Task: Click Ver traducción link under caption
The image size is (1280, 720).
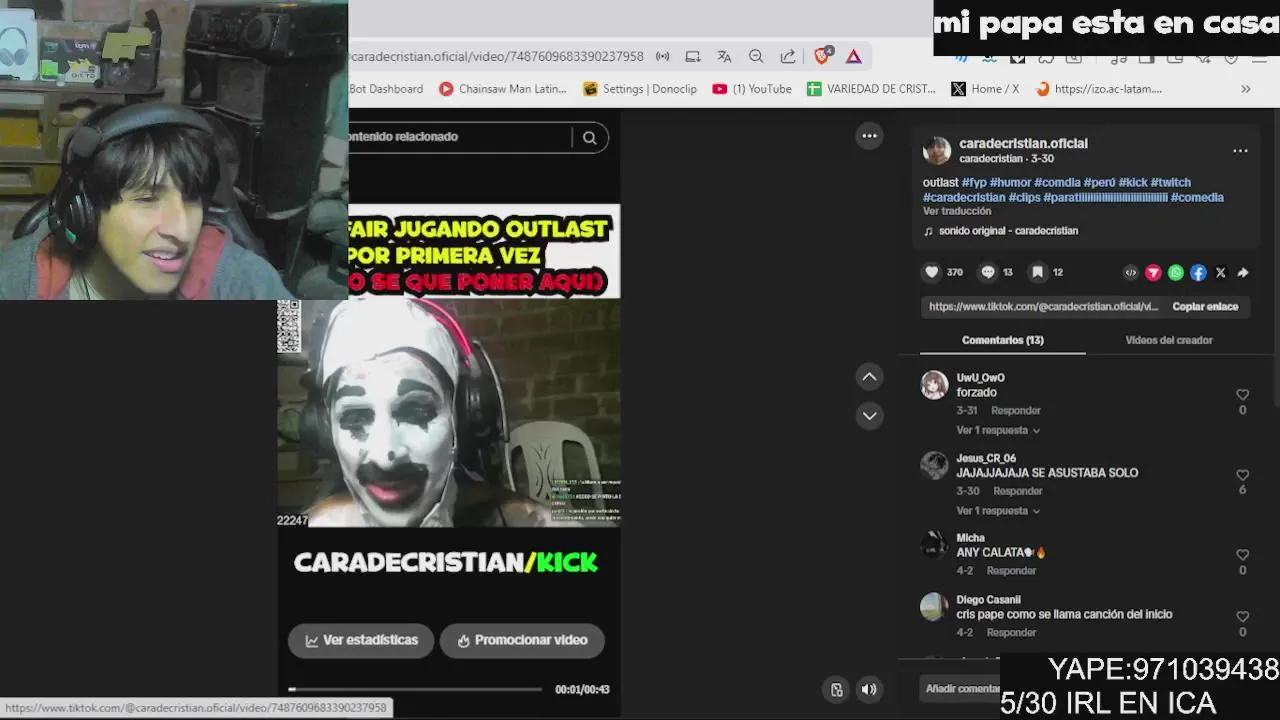Action: coord(957,211)
